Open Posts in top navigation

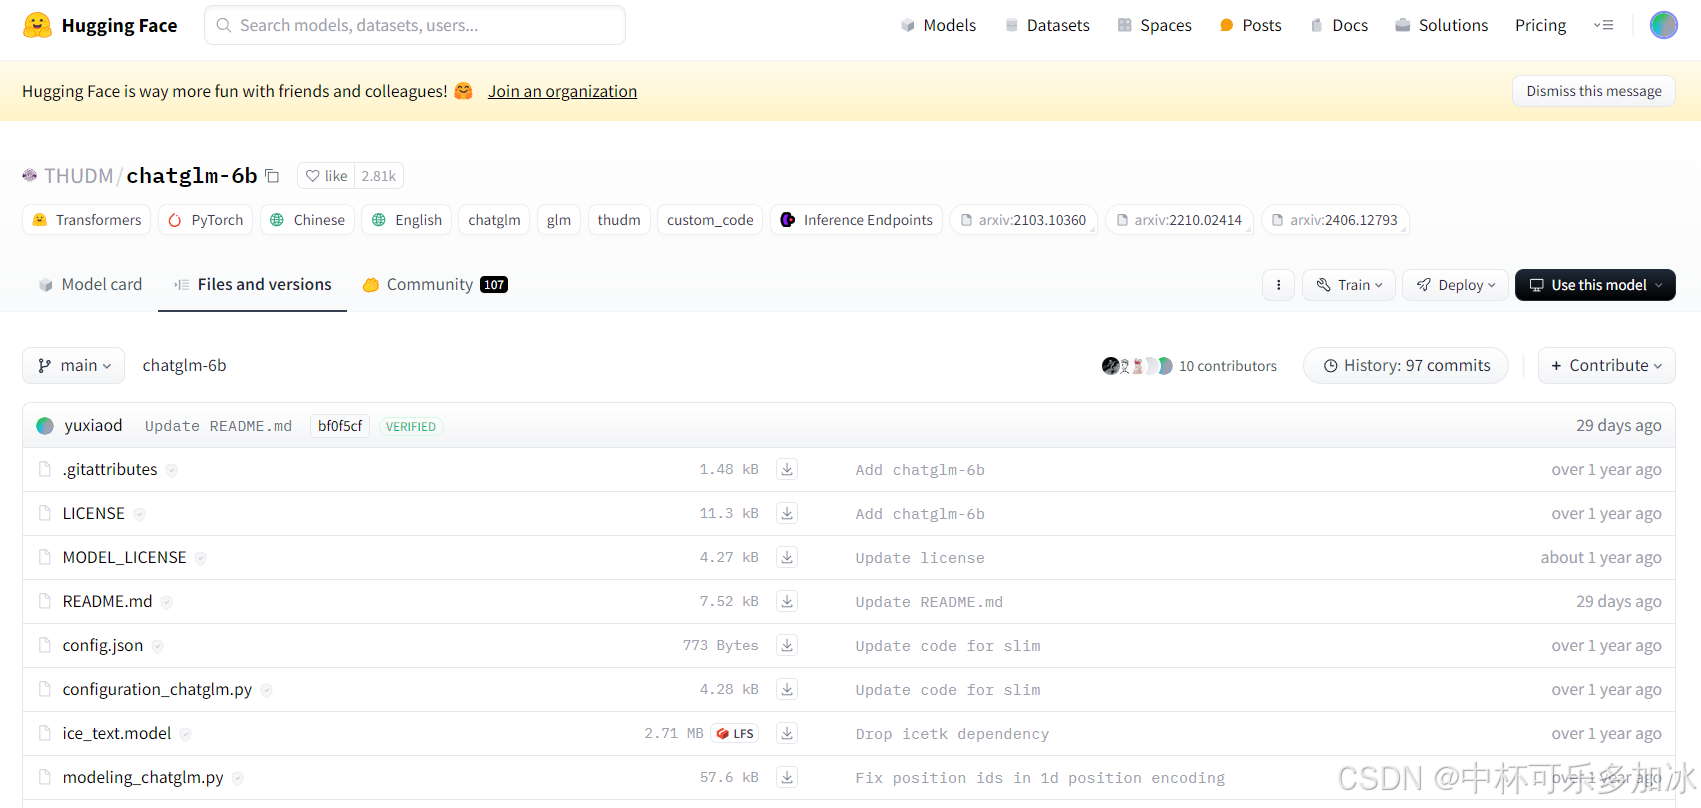[1250, 25]
